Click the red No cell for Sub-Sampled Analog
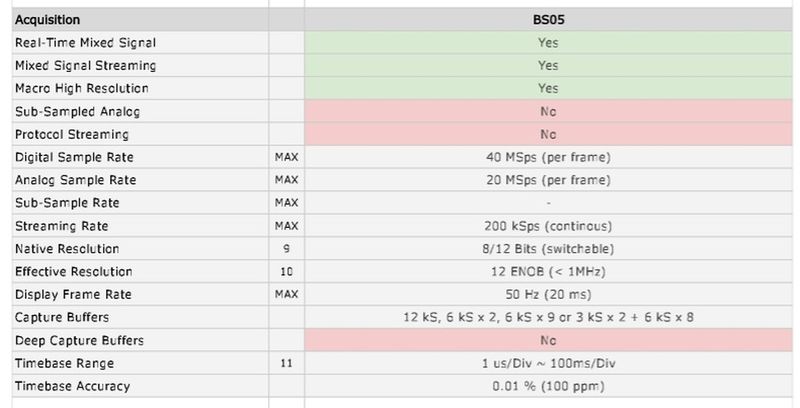 click(x=547, y=111)
